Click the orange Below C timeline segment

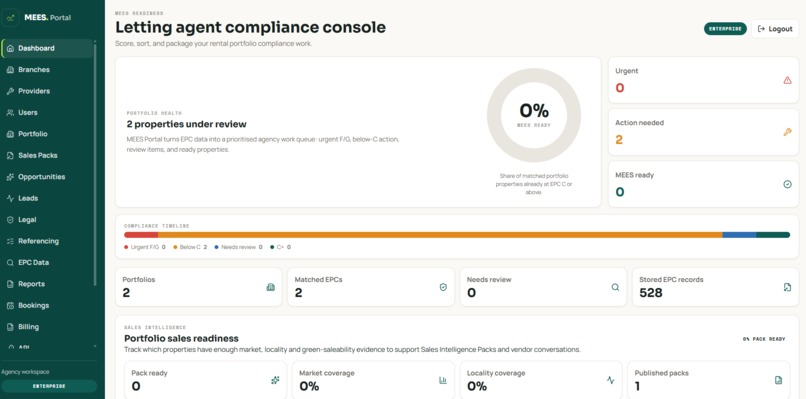click(x=440, y=235)
